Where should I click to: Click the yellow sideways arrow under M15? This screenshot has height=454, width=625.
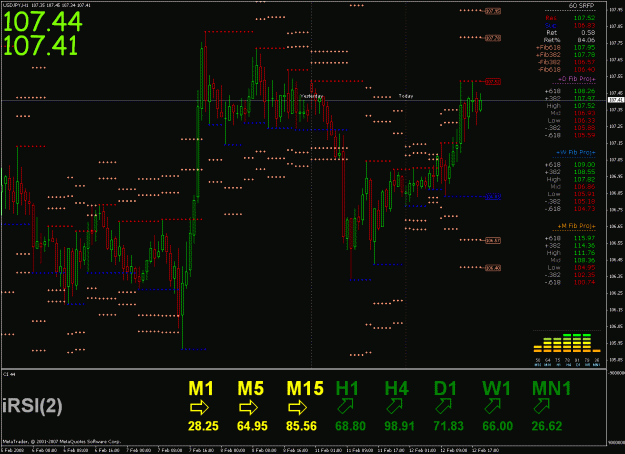point(297,407)
